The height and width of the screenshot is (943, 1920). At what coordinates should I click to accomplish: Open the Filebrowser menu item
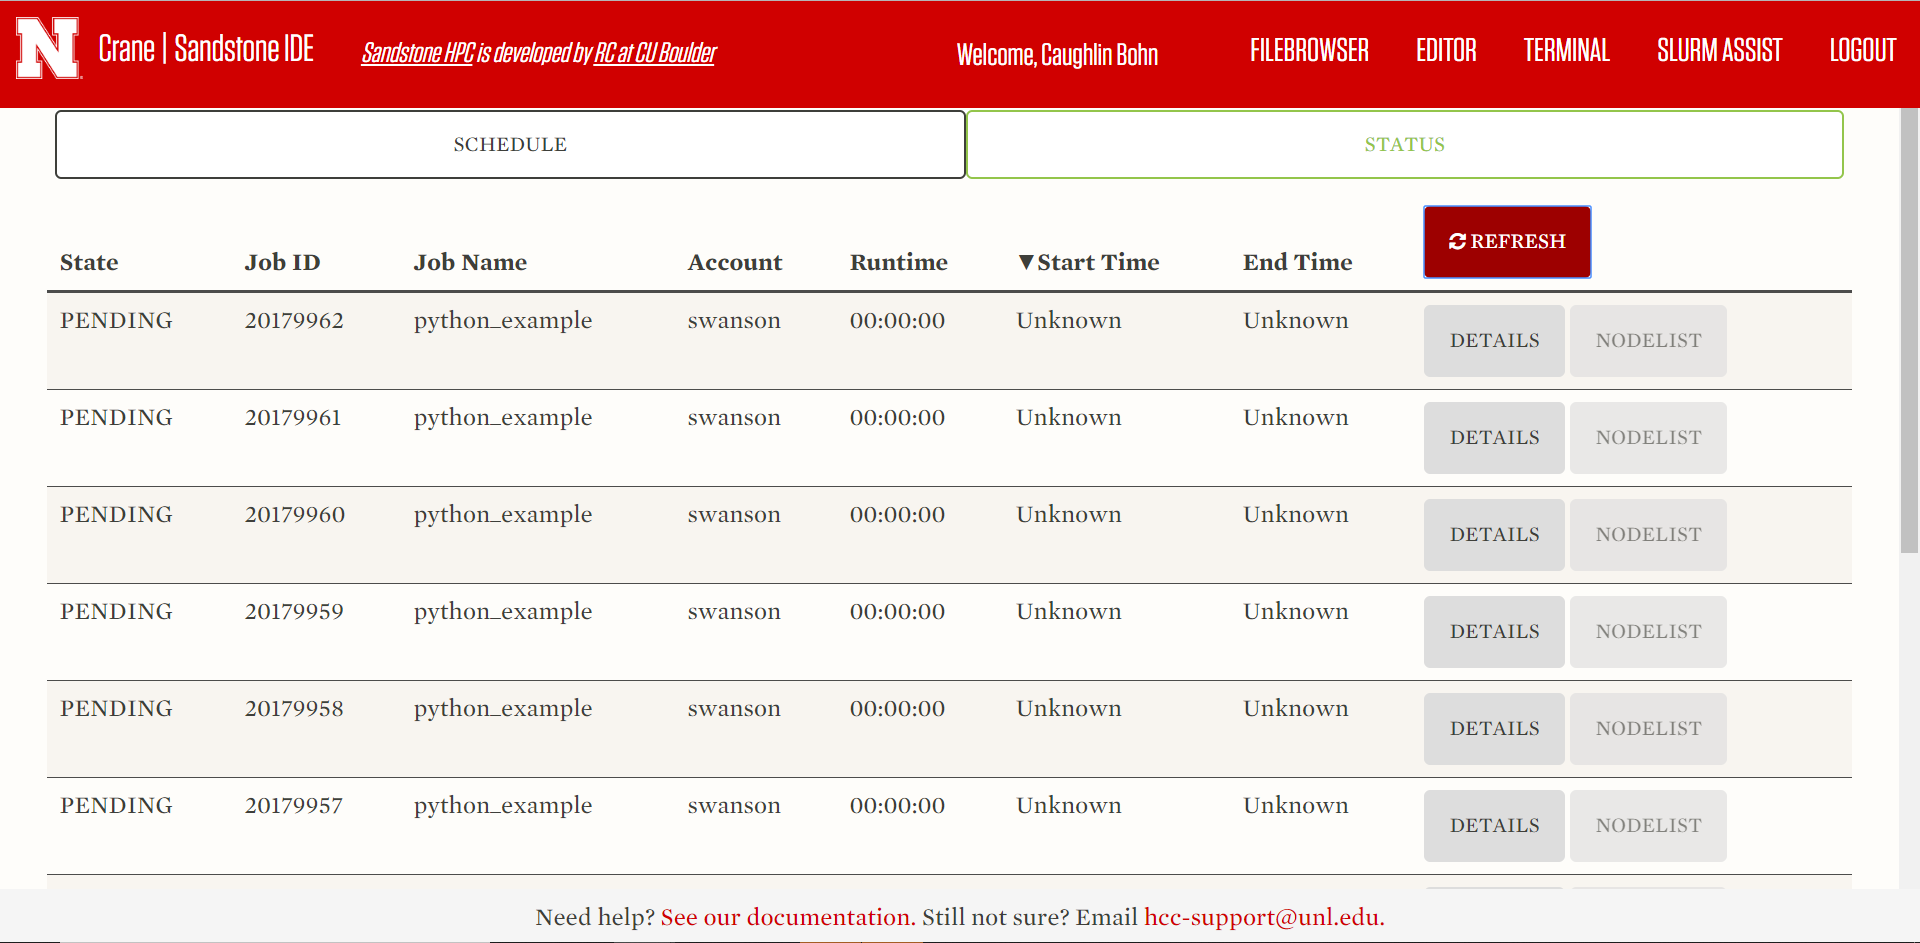(x=1308, y=51)
